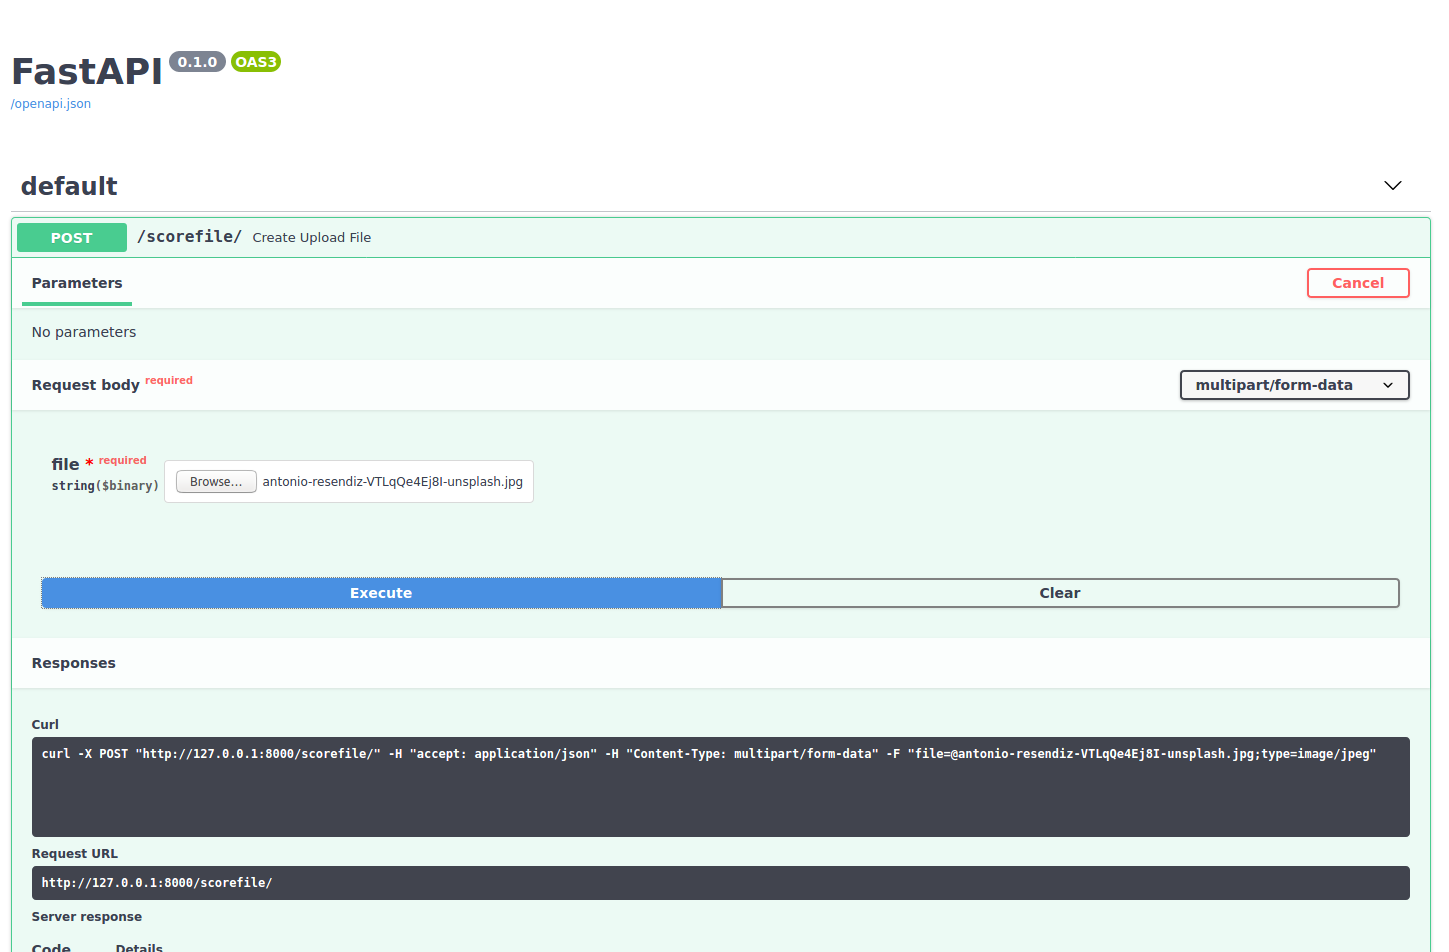Click the OAS3 badge
The height and width of the screenshot is (952, 1449).
click(x=256, y=62)
